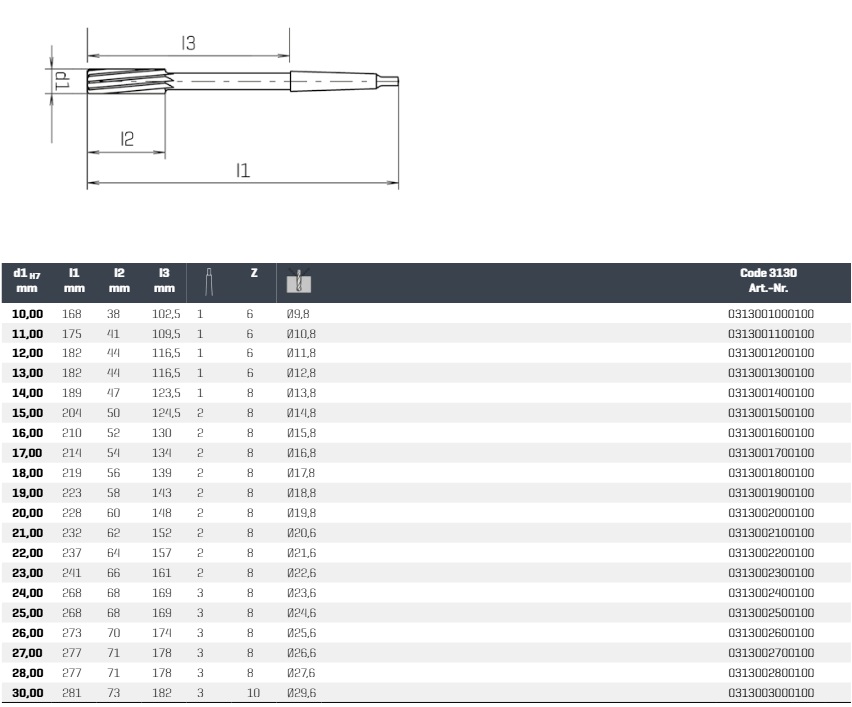The height and width of the screenshot is (707, 852).
Task: Click the l1 dimension label in the drawing
Action: tap(242, 170)
